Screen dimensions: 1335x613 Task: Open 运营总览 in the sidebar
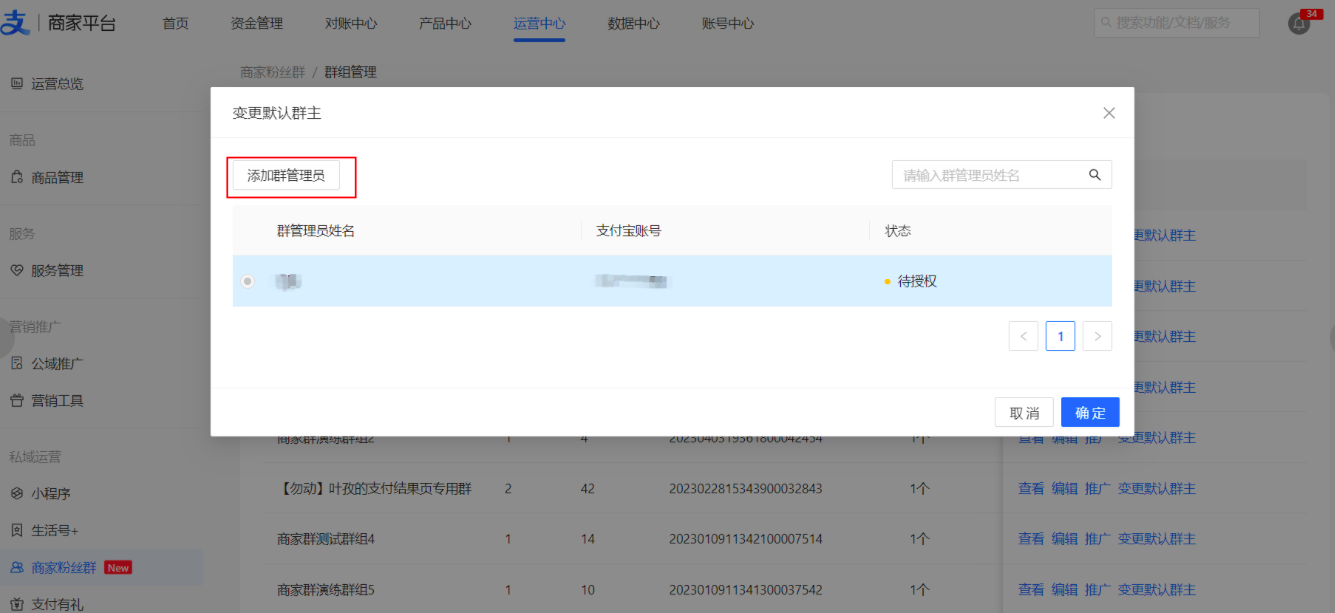tap(57, 84)
